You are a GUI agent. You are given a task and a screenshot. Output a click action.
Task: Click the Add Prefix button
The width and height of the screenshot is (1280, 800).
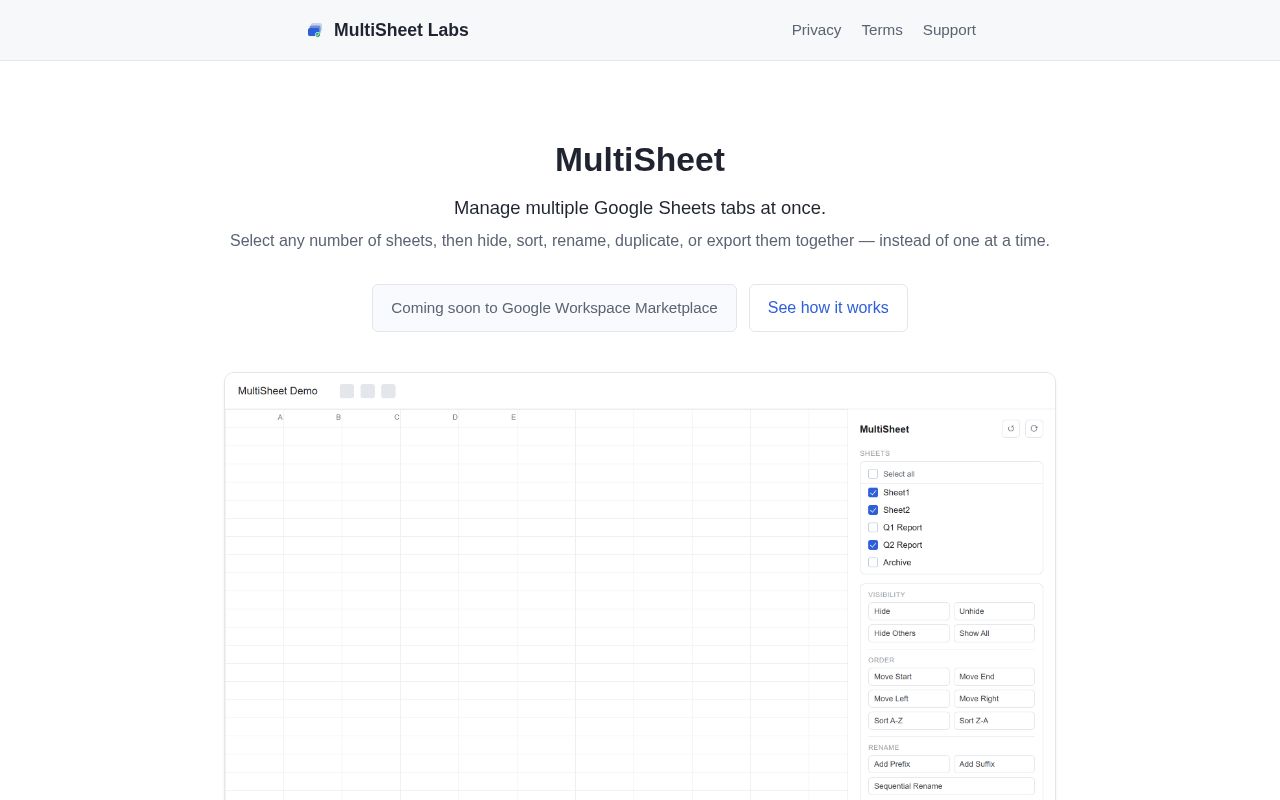pyautogui.click(x=909, y=764)
